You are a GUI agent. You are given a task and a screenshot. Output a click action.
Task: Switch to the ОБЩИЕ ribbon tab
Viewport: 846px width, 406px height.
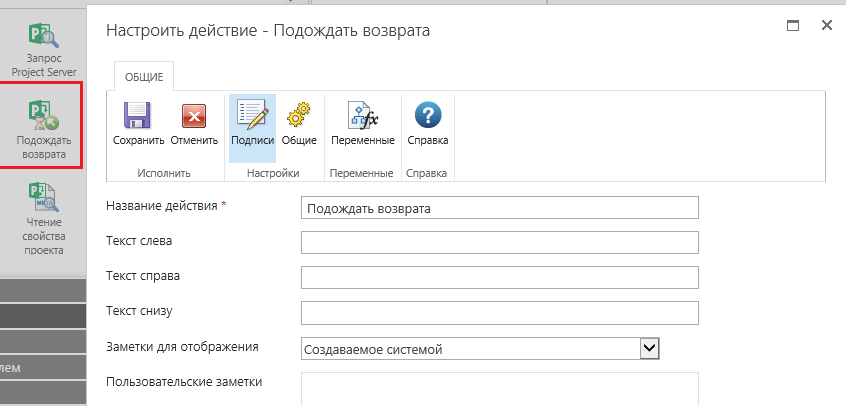tap(144, 77)
